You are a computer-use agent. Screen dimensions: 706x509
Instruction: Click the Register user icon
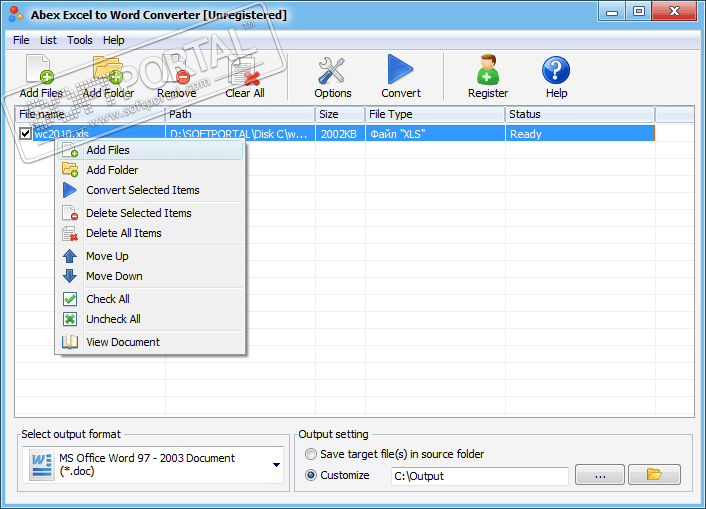[488, 70]
